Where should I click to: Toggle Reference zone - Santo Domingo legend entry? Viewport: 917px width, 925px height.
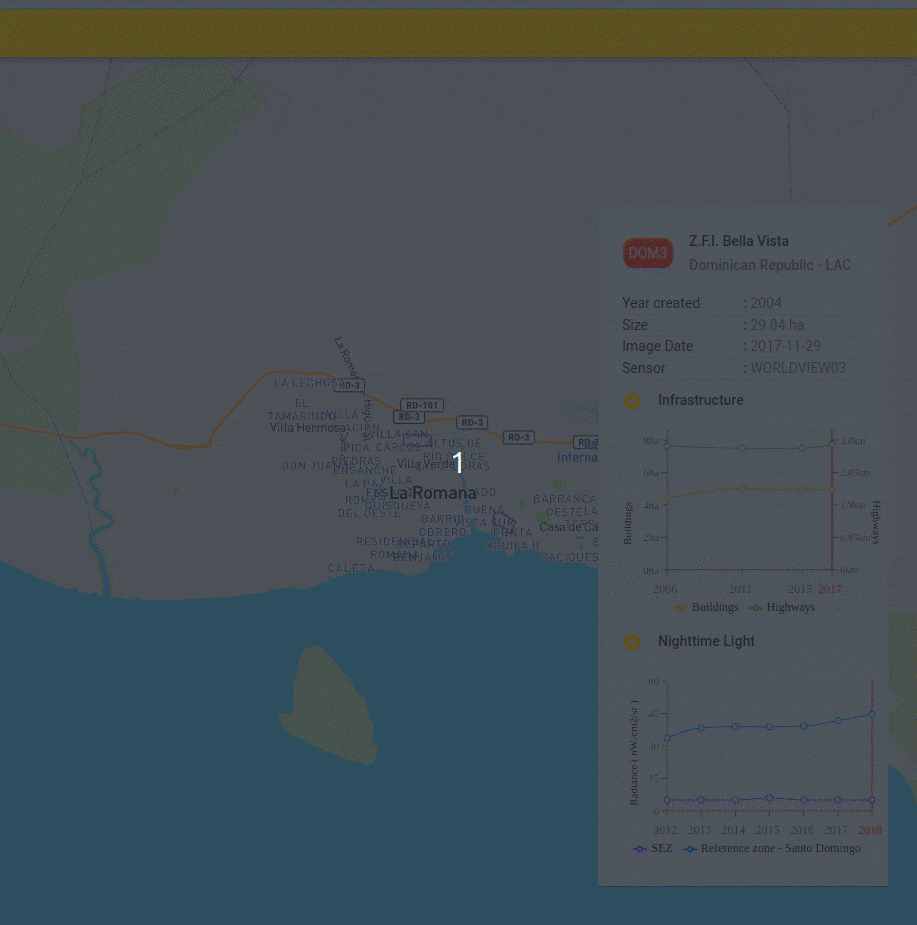point(771,848)
